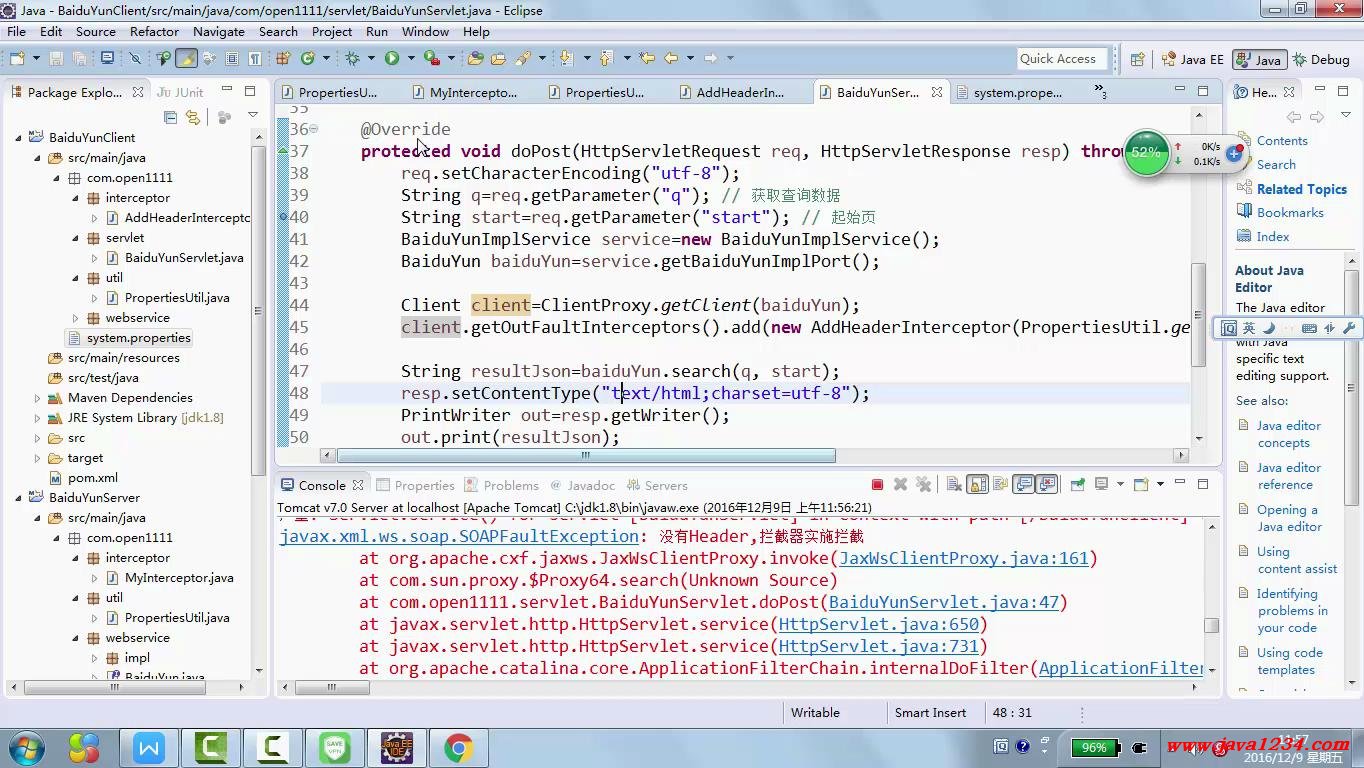Click the Debug bug toolbar icon
Screen dimensions: 1364x768
(352, 59)
